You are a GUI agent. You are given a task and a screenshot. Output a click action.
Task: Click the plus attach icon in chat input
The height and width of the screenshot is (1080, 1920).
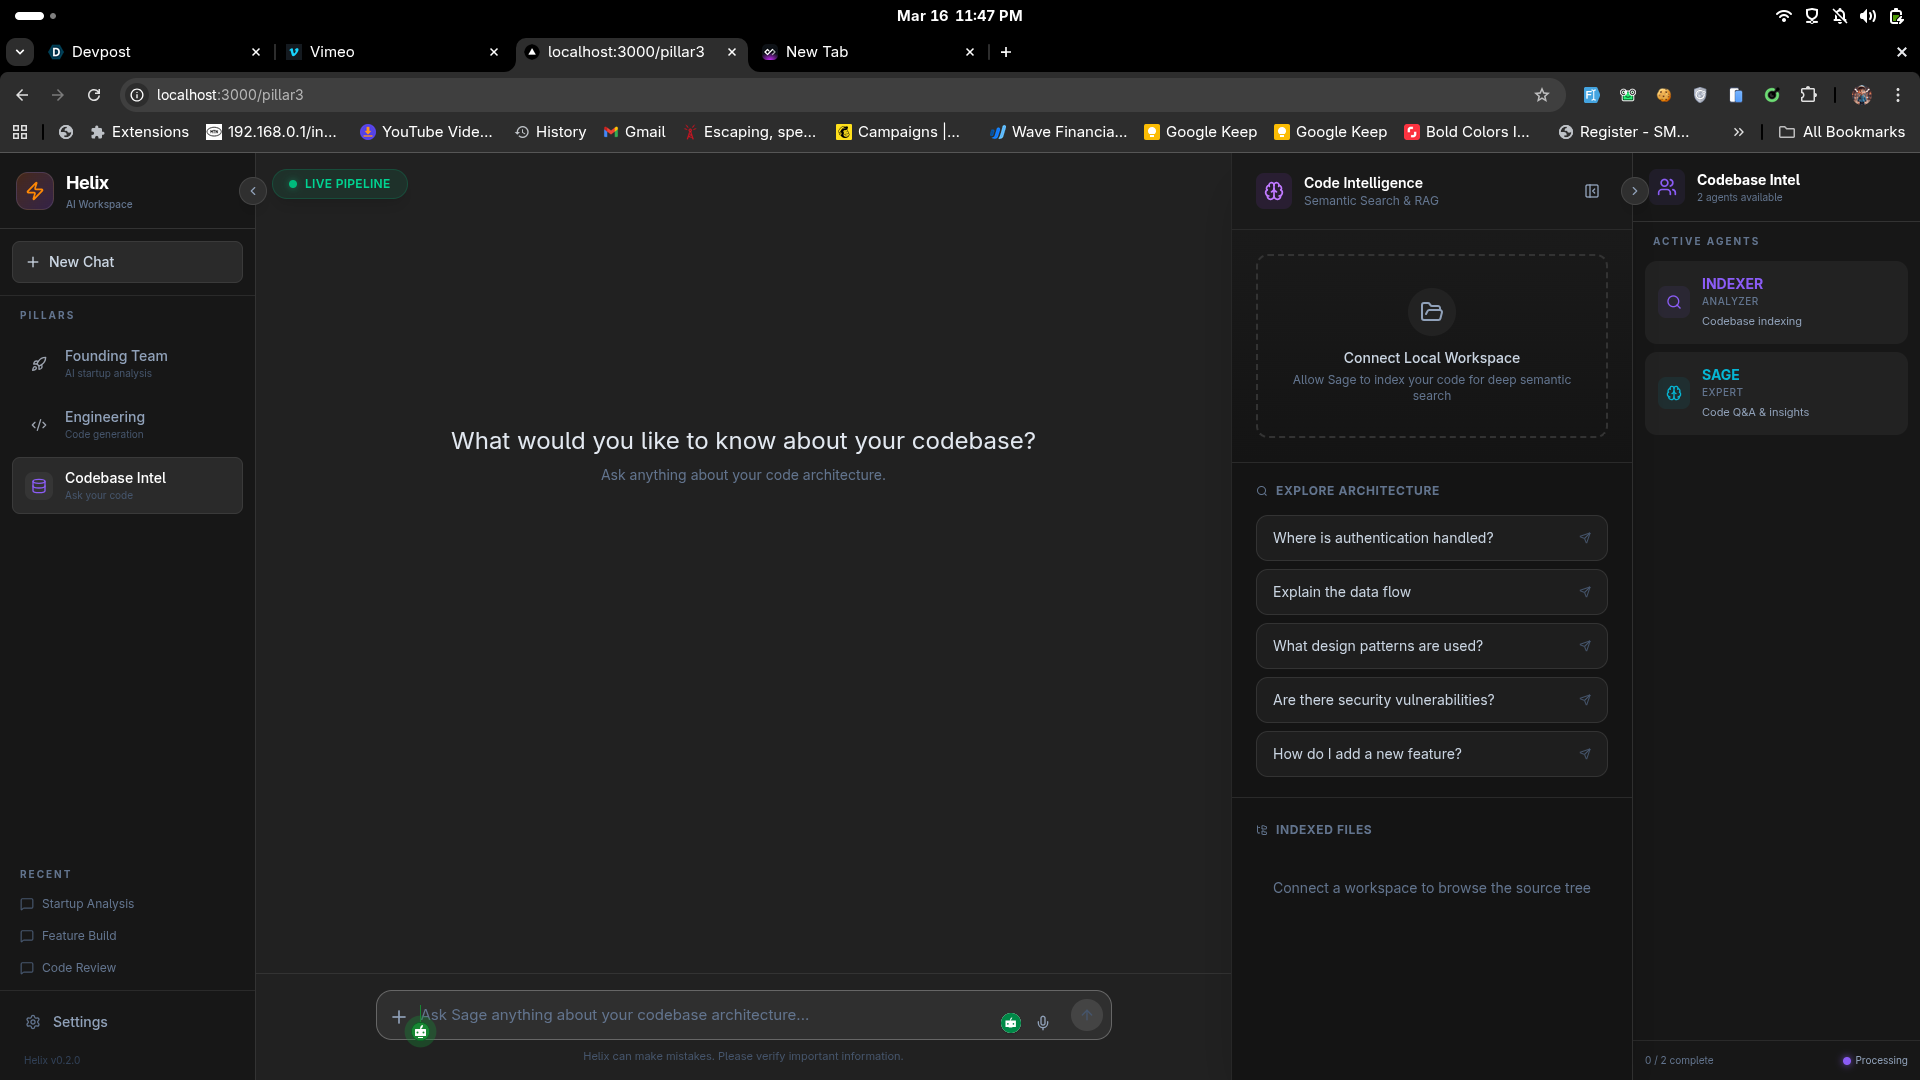(x=398, y=1016)
